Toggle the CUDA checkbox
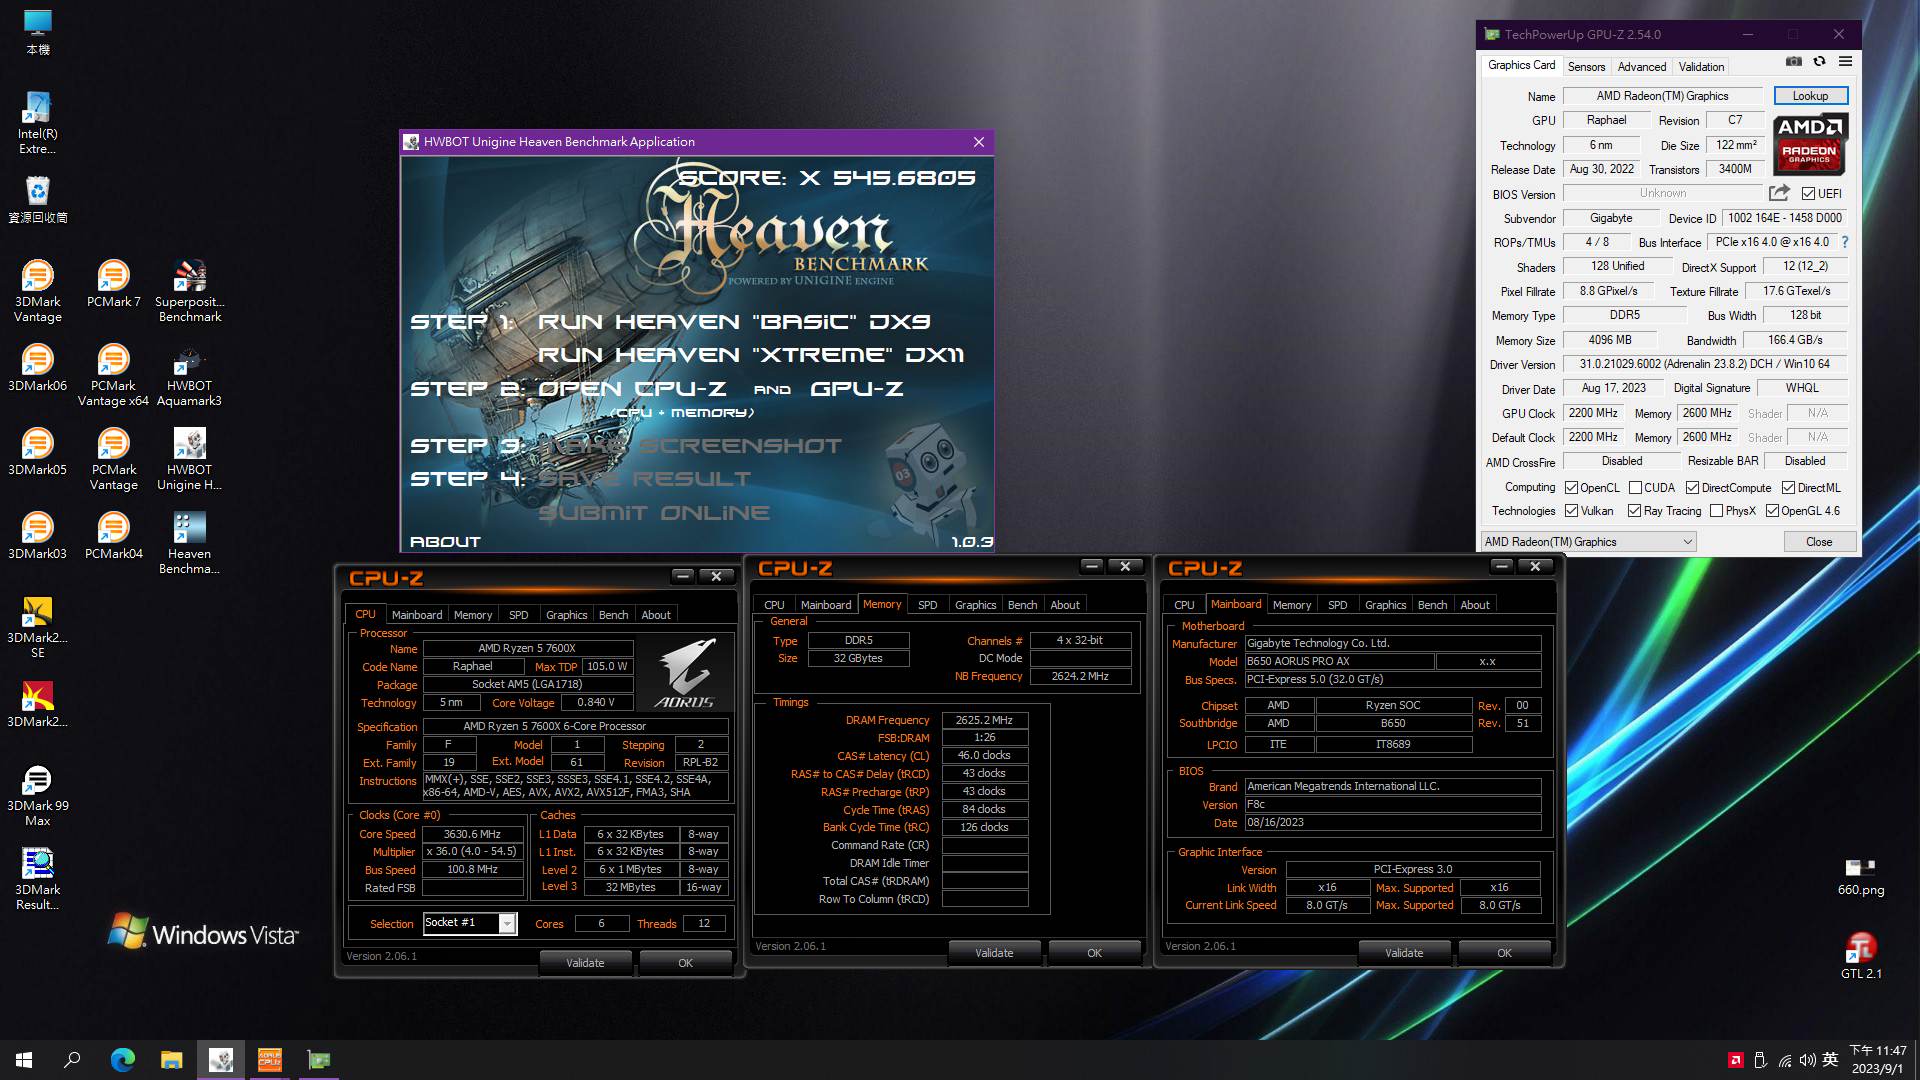 (1635, 488)
